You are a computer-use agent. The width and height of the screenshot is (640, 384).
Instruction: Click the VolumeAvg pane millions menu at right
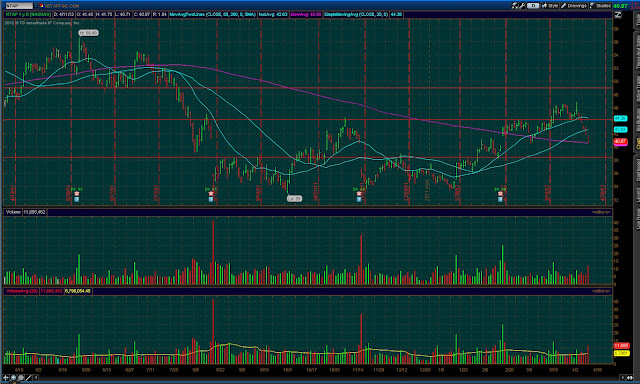[601, 291]
